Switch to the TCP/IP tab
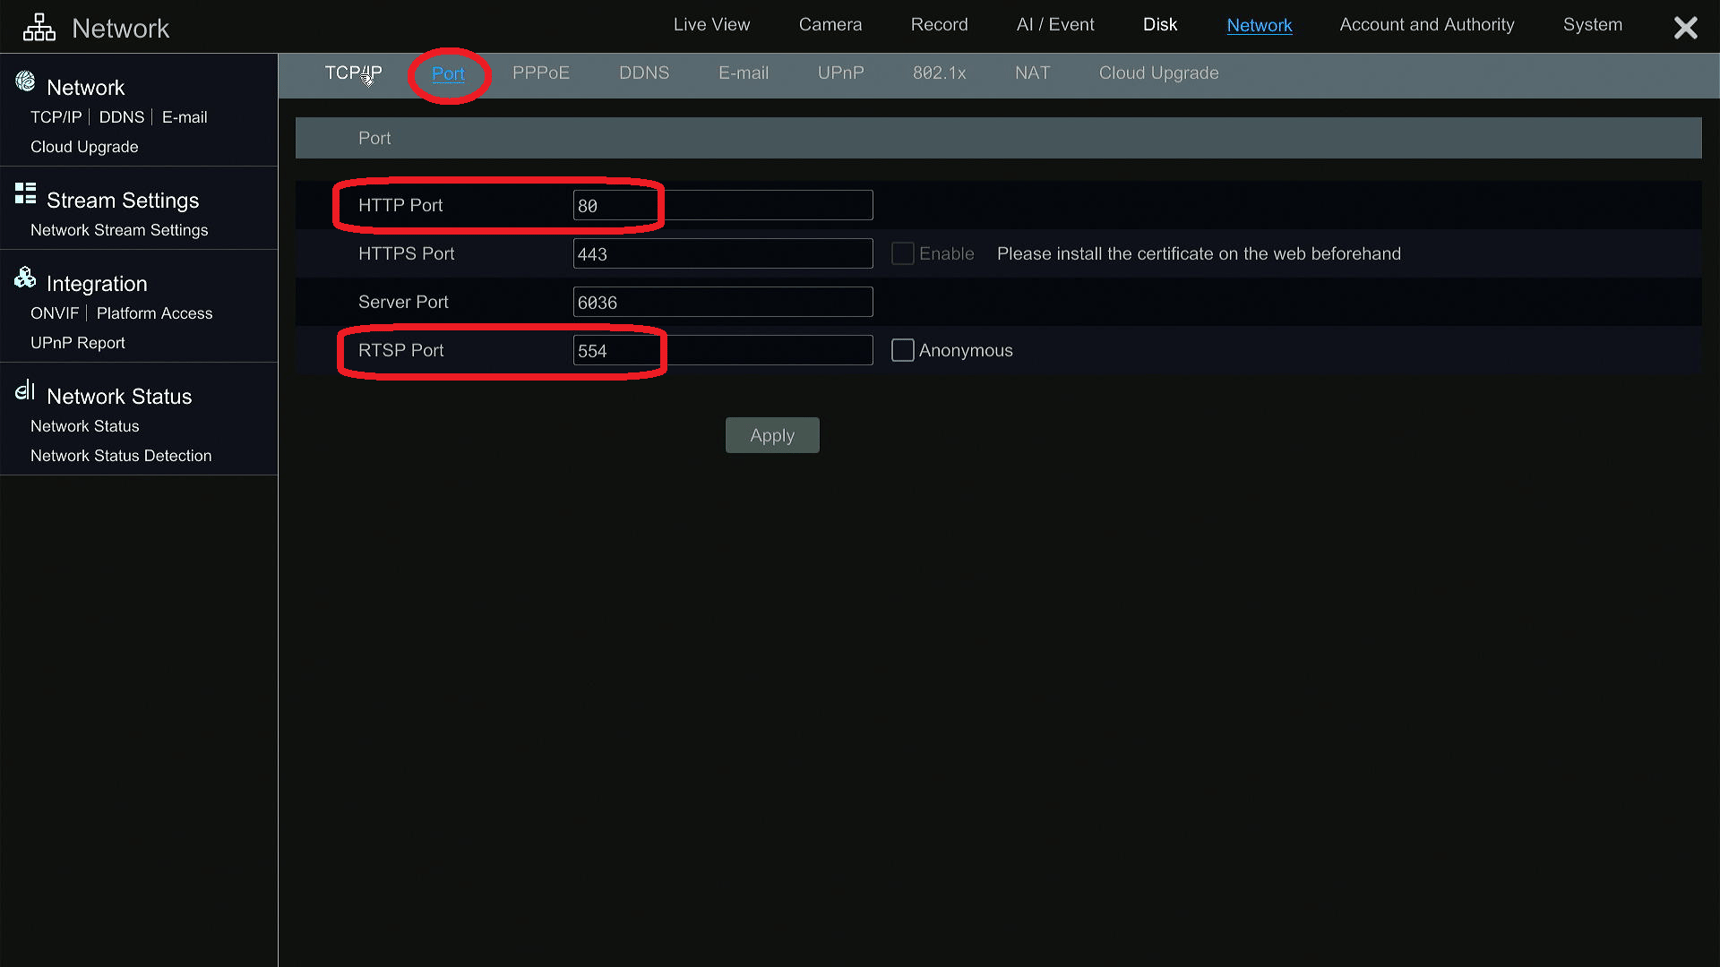Image resolution: width=1720 pixels, height=967 pixels. click(352, 72)
